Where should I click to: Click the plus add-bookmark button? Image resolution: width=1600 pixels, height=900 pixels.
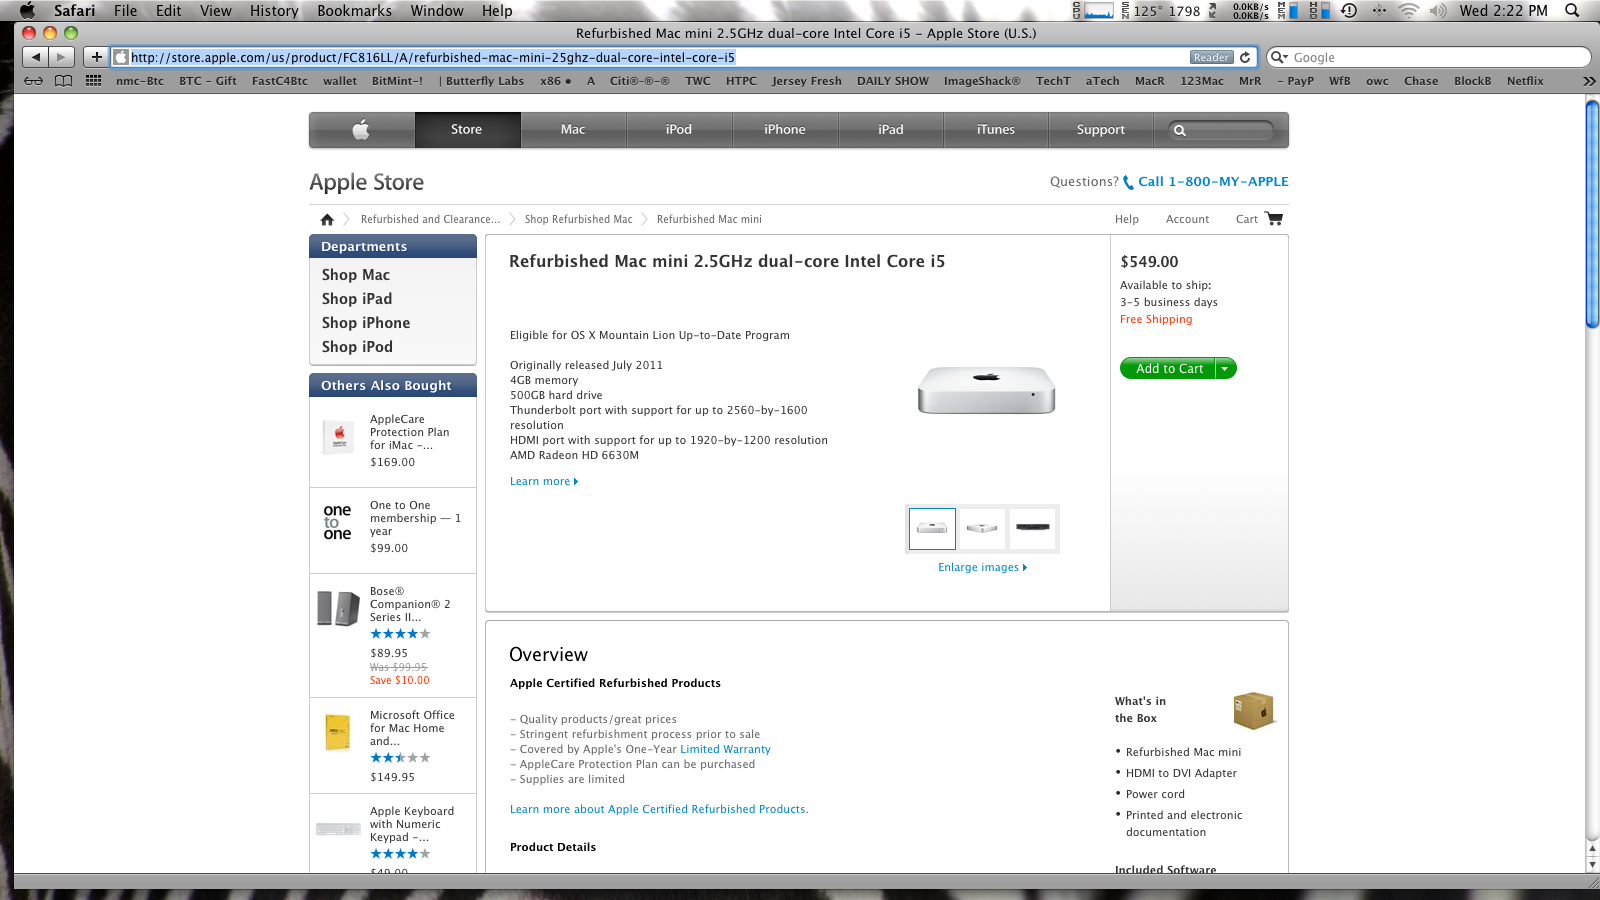pyautogui.click(x=96, y=57)
